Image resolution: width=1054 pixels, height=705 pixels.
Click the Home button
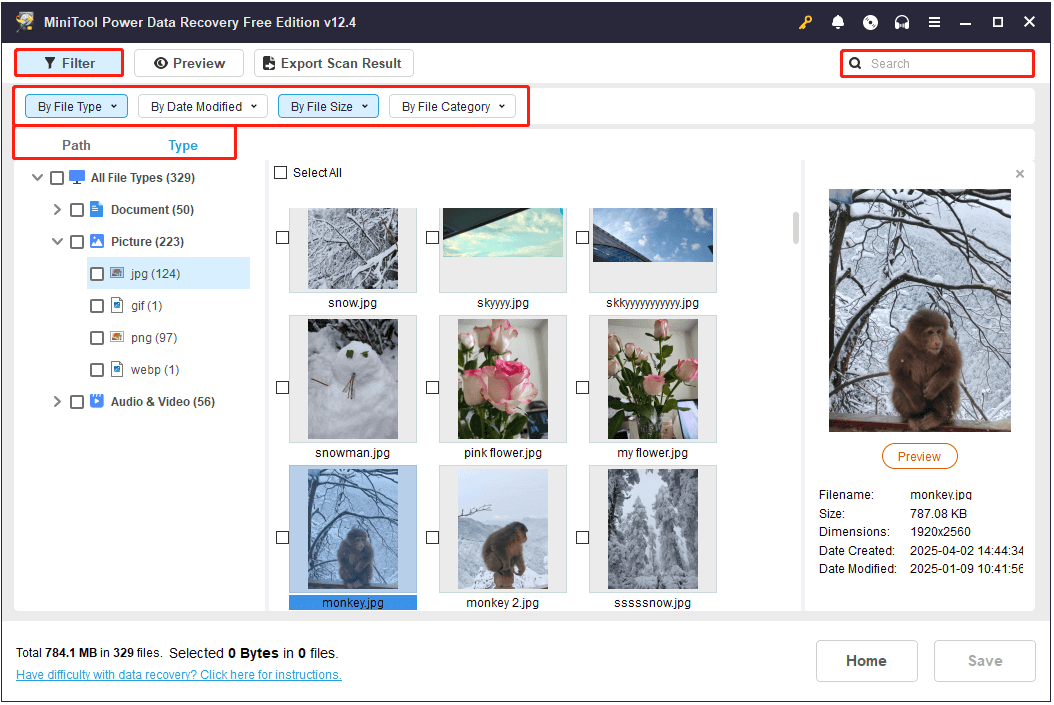(x=866, y=661)
